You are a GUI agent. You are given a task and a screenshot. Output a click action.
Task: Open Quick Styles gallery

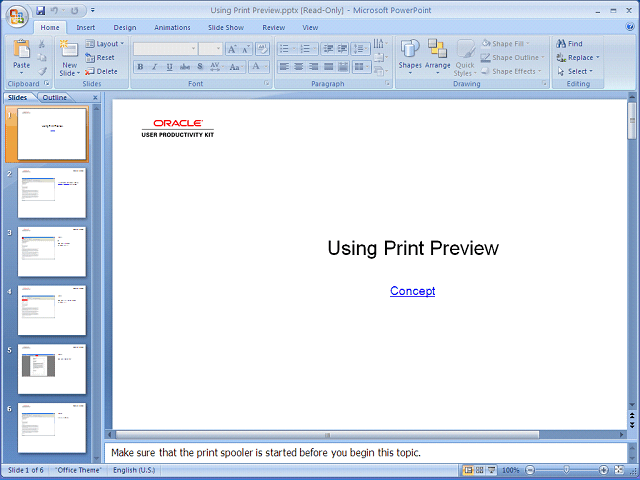[465, 58]
